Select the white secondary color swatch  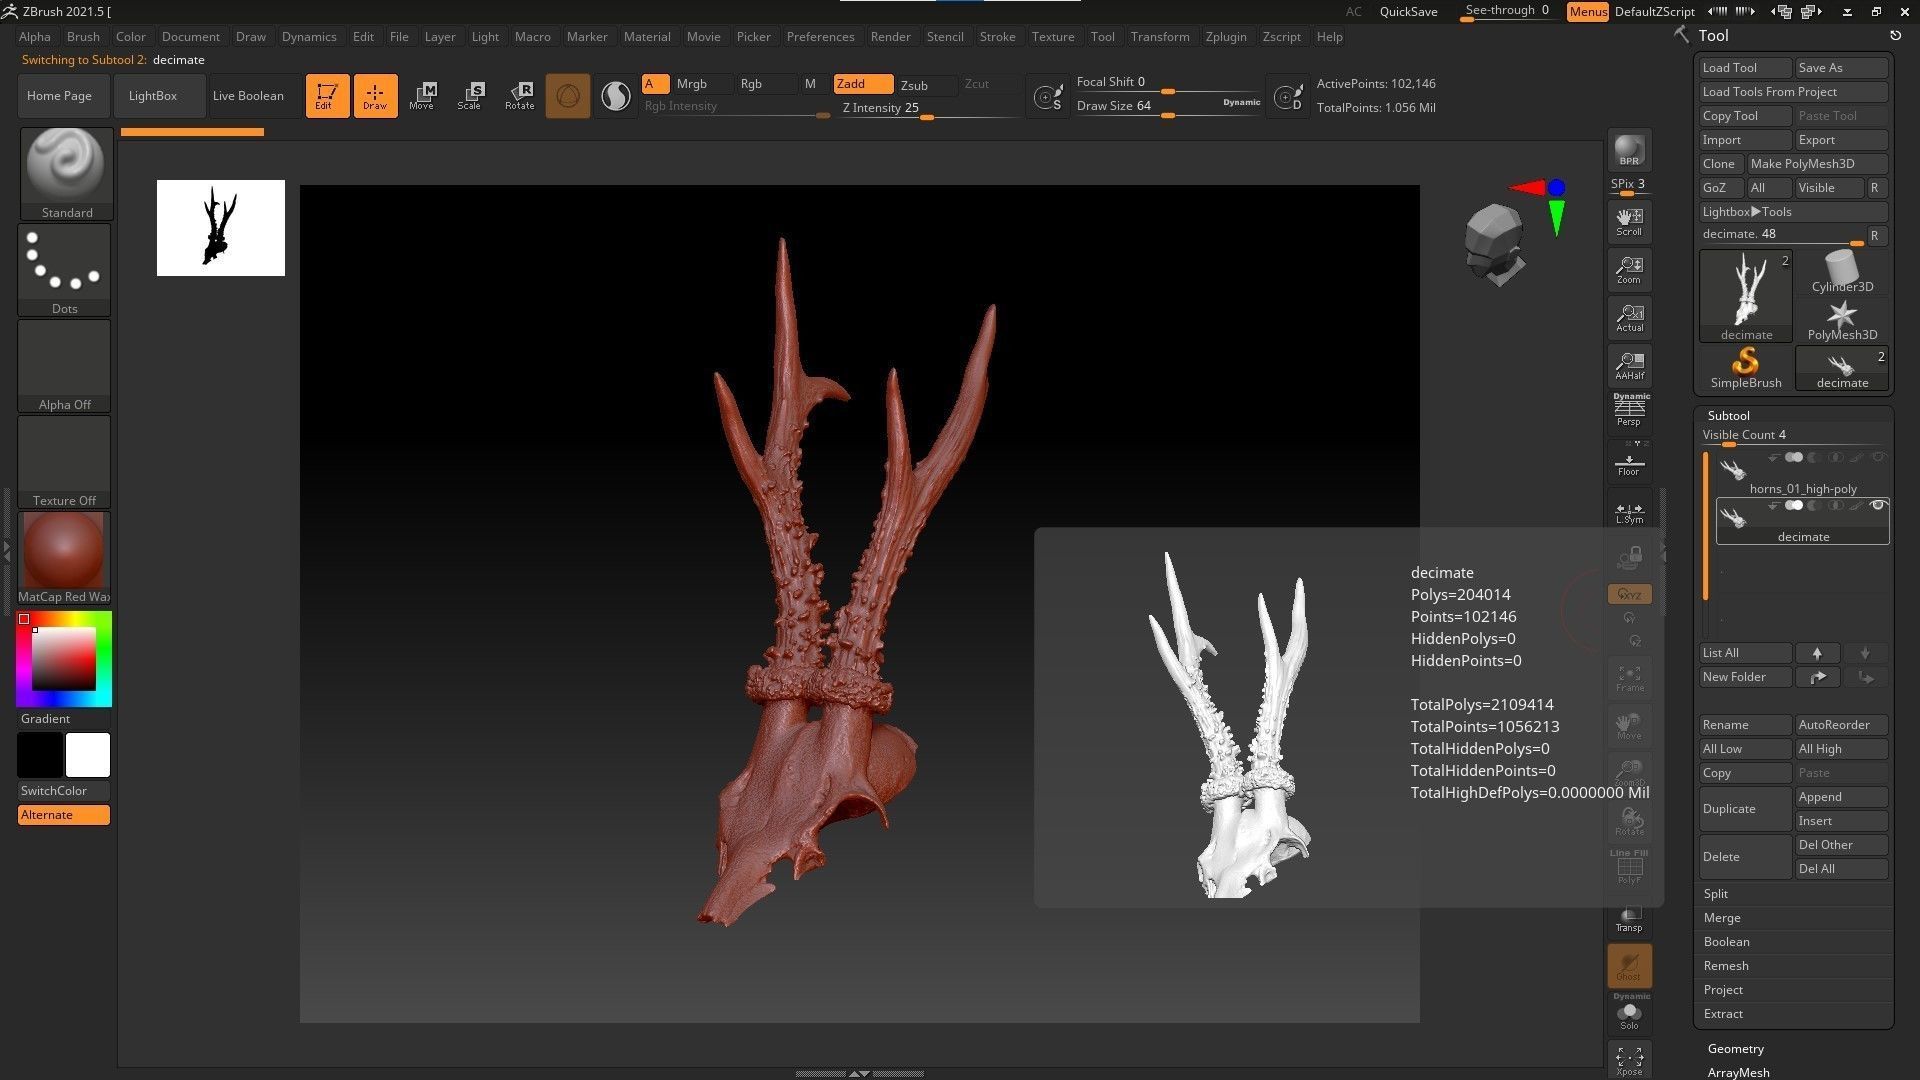click(x=88, y=755)
